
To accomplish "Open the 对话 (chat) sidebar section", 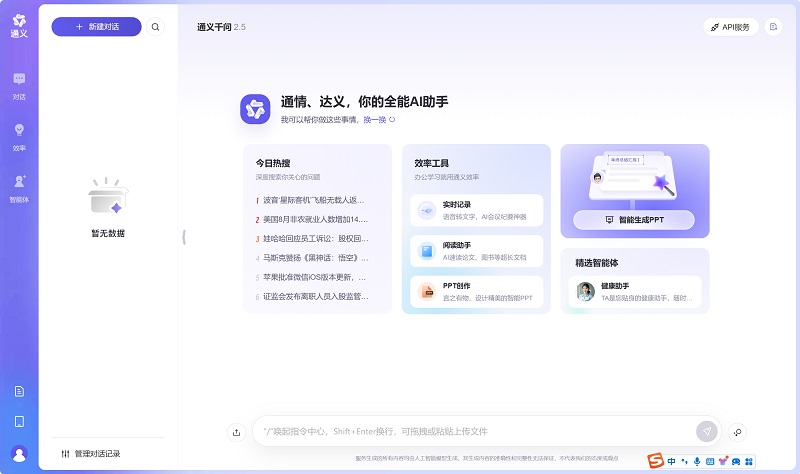I will pyautogui.click(x=19, y=86).
